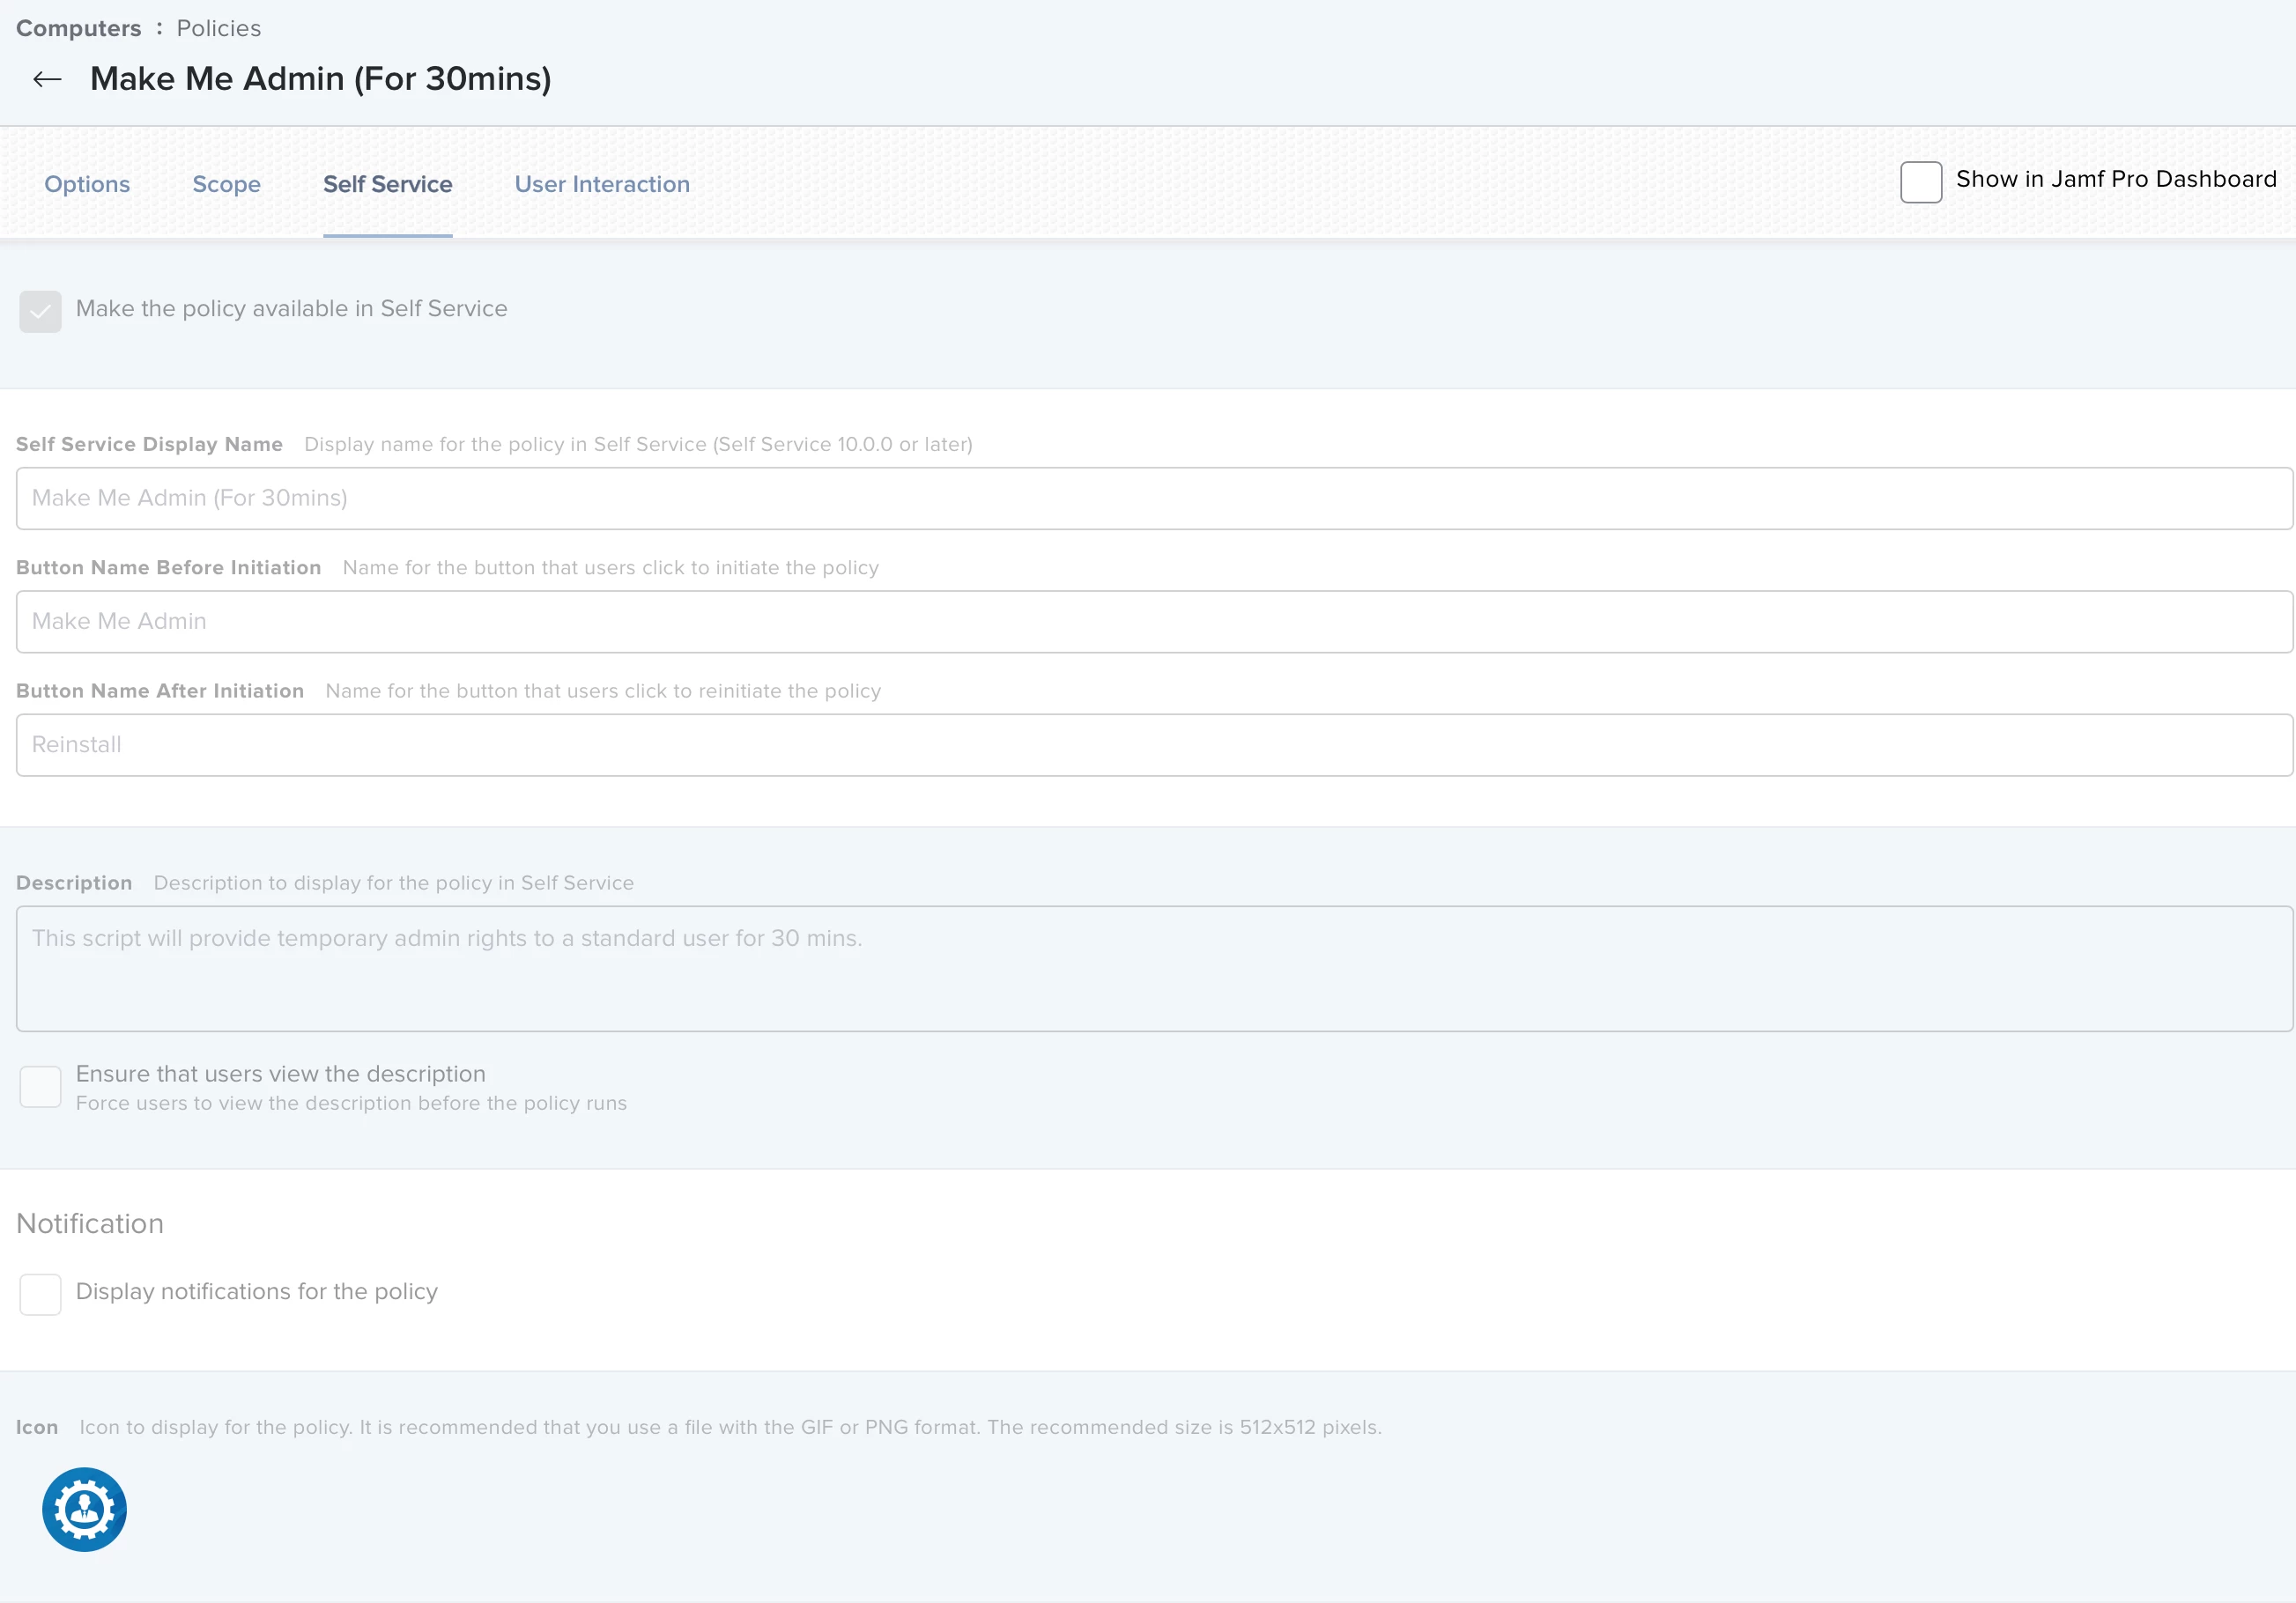Click the policy title Make Me Admin (For 30mins)
The image size is (2296, 1603).
pos(320,78)
